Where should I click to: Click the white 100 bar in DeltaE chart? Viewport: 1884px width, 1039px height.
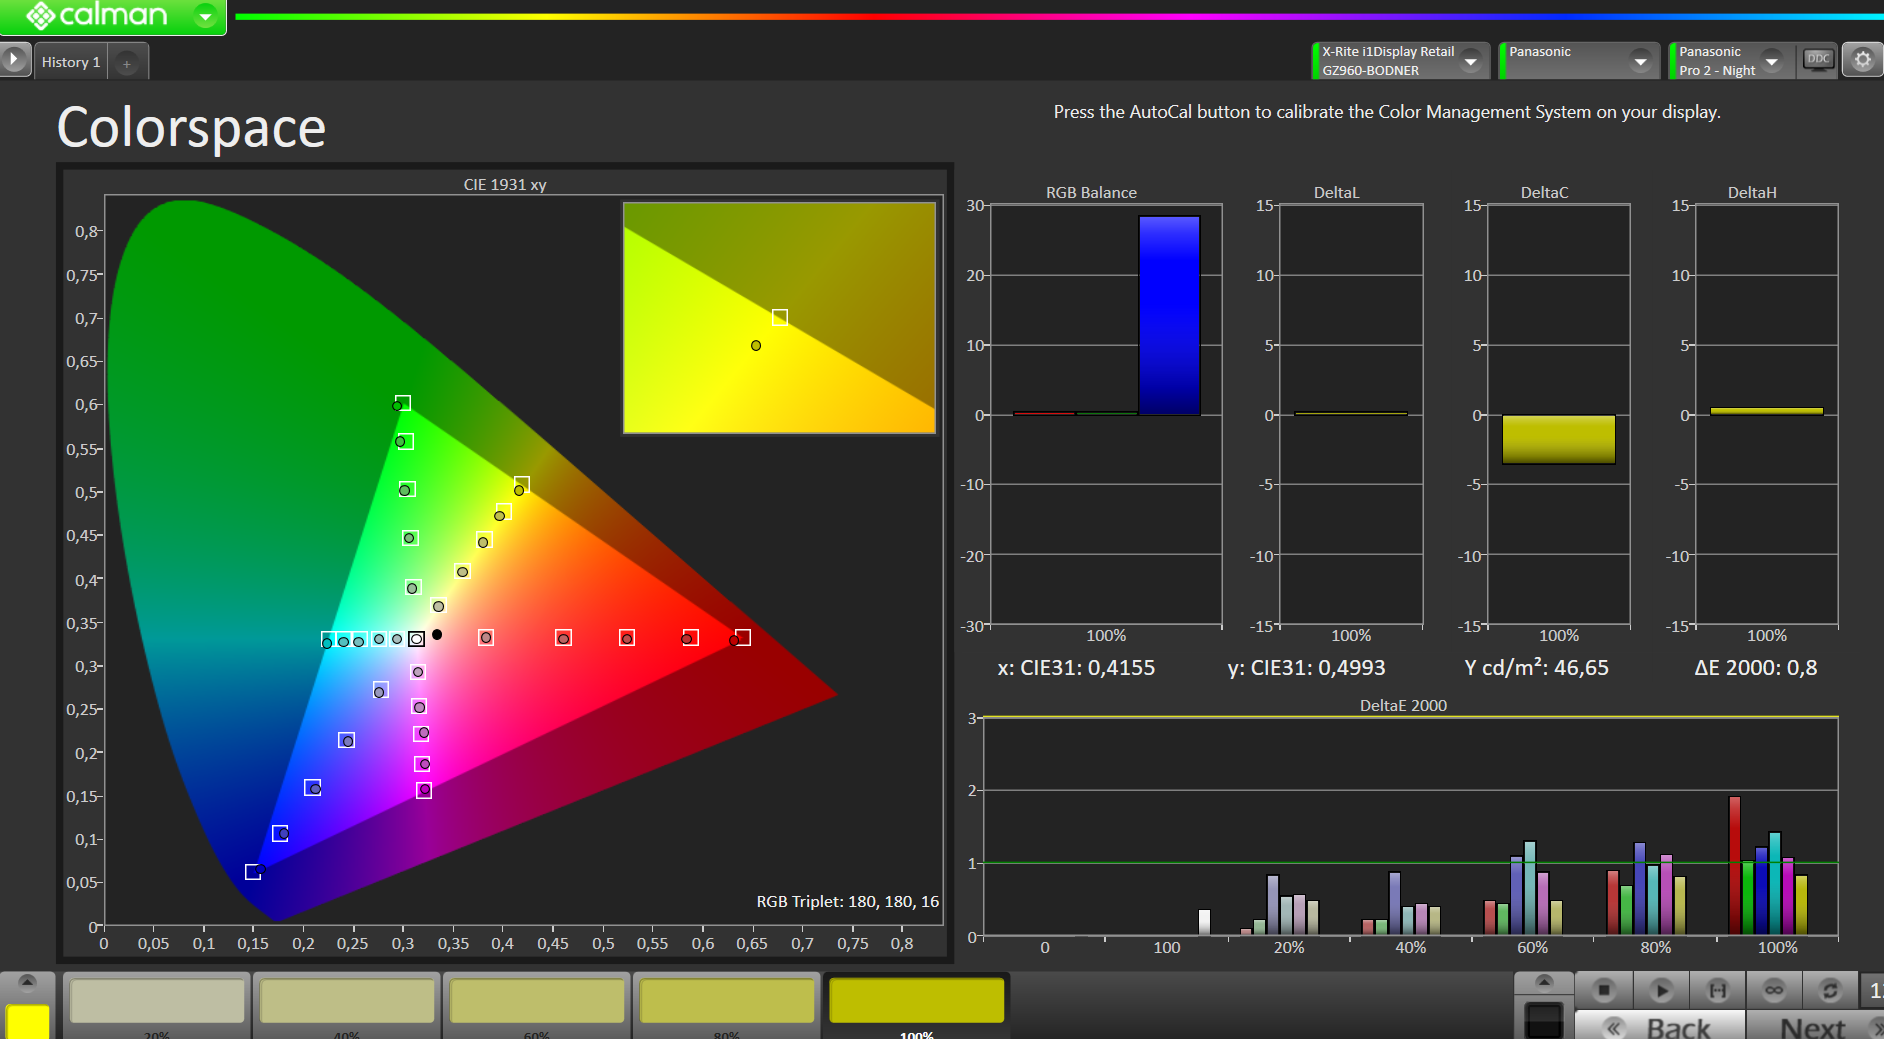[1204, 922]
